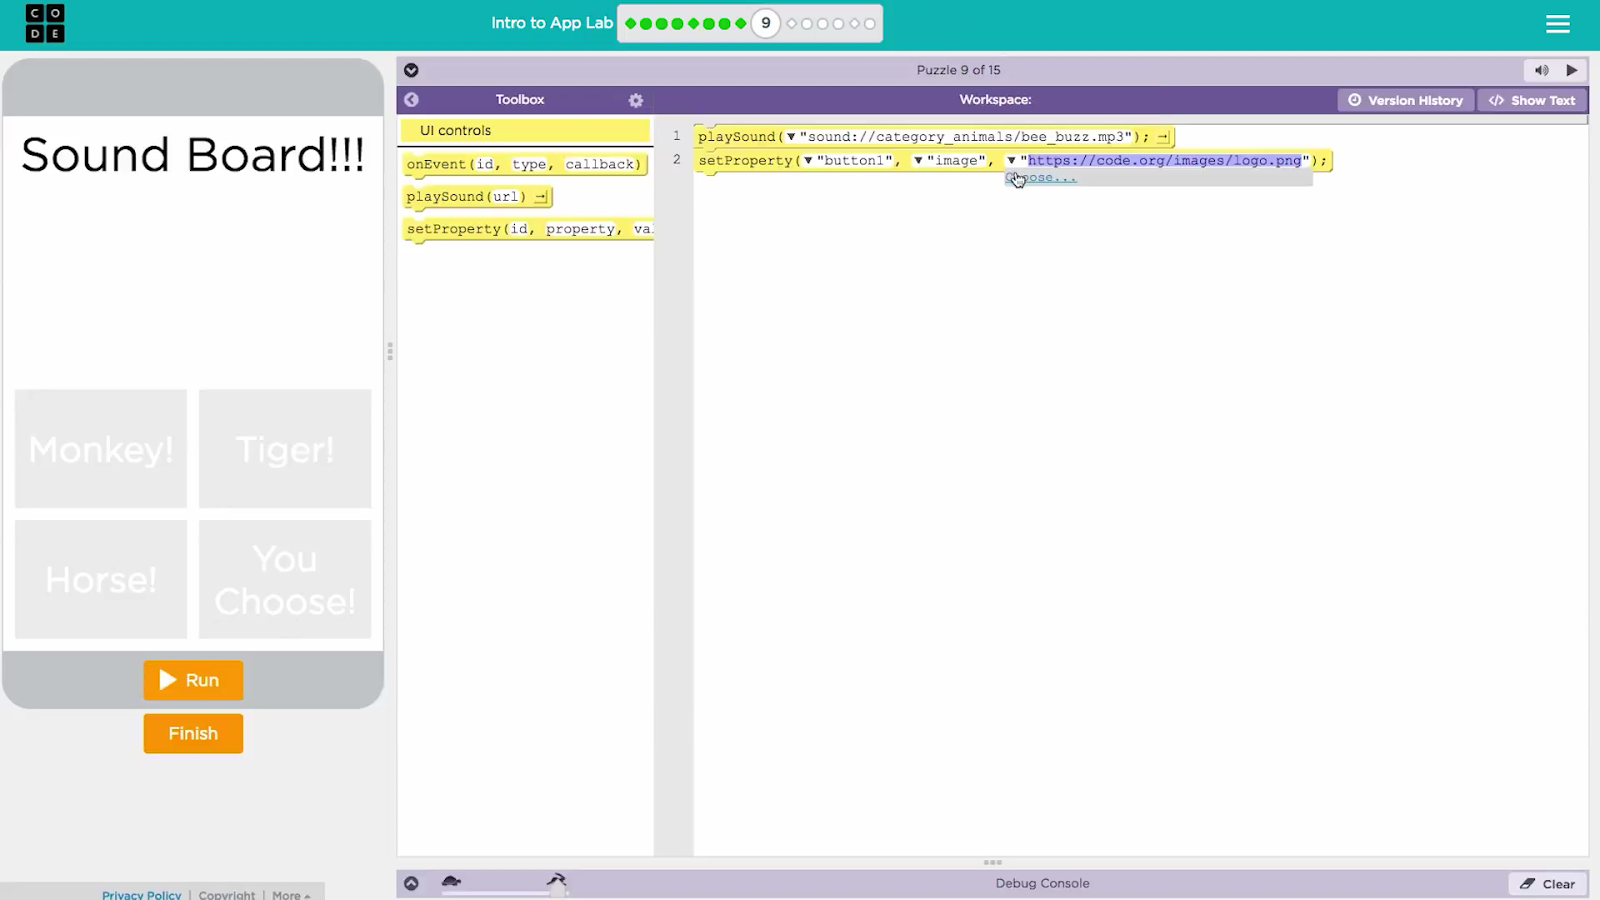Viewport: 1600px width, 900px height.
Task: Select the UI controls toolbox category
Action: coord(524,130)
